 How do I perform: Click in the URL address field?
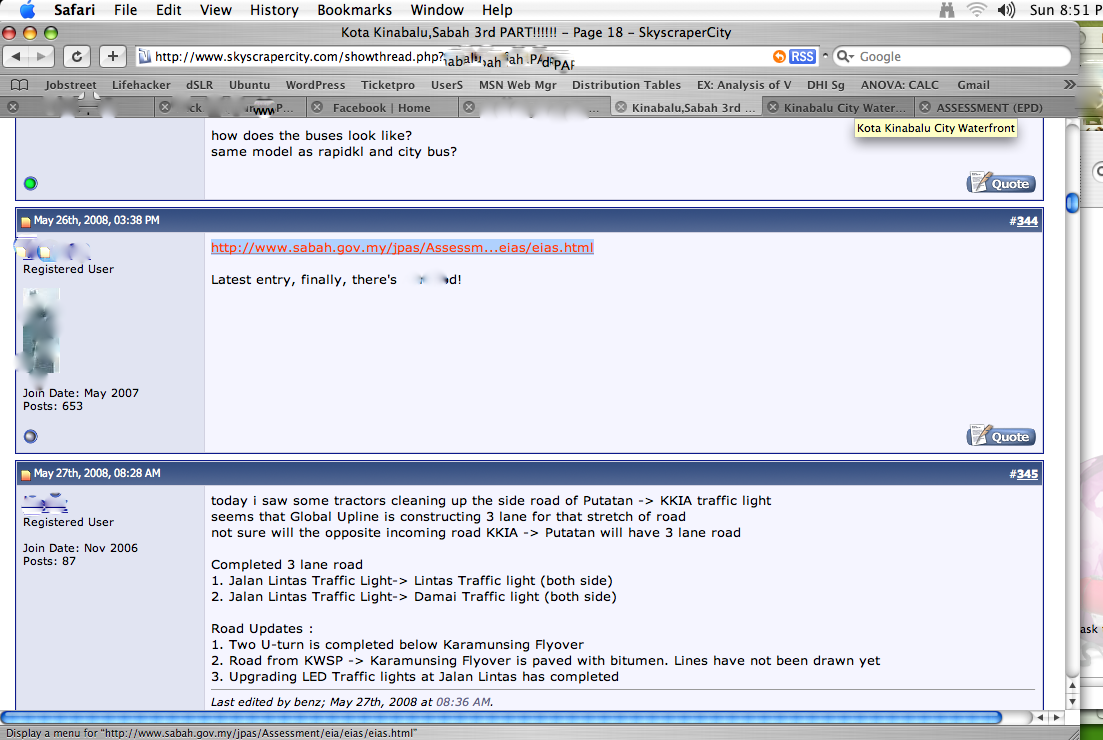pos(450,57)
